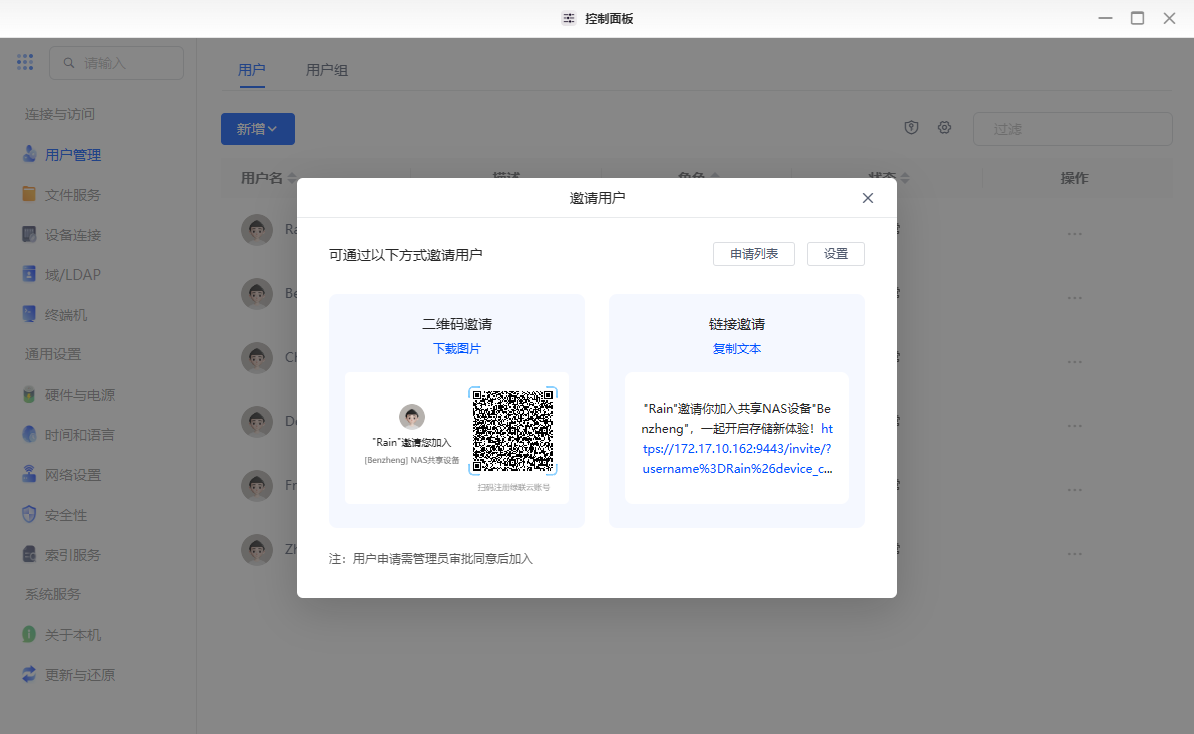Open 索引服务 in sidebar

point(62,554)
